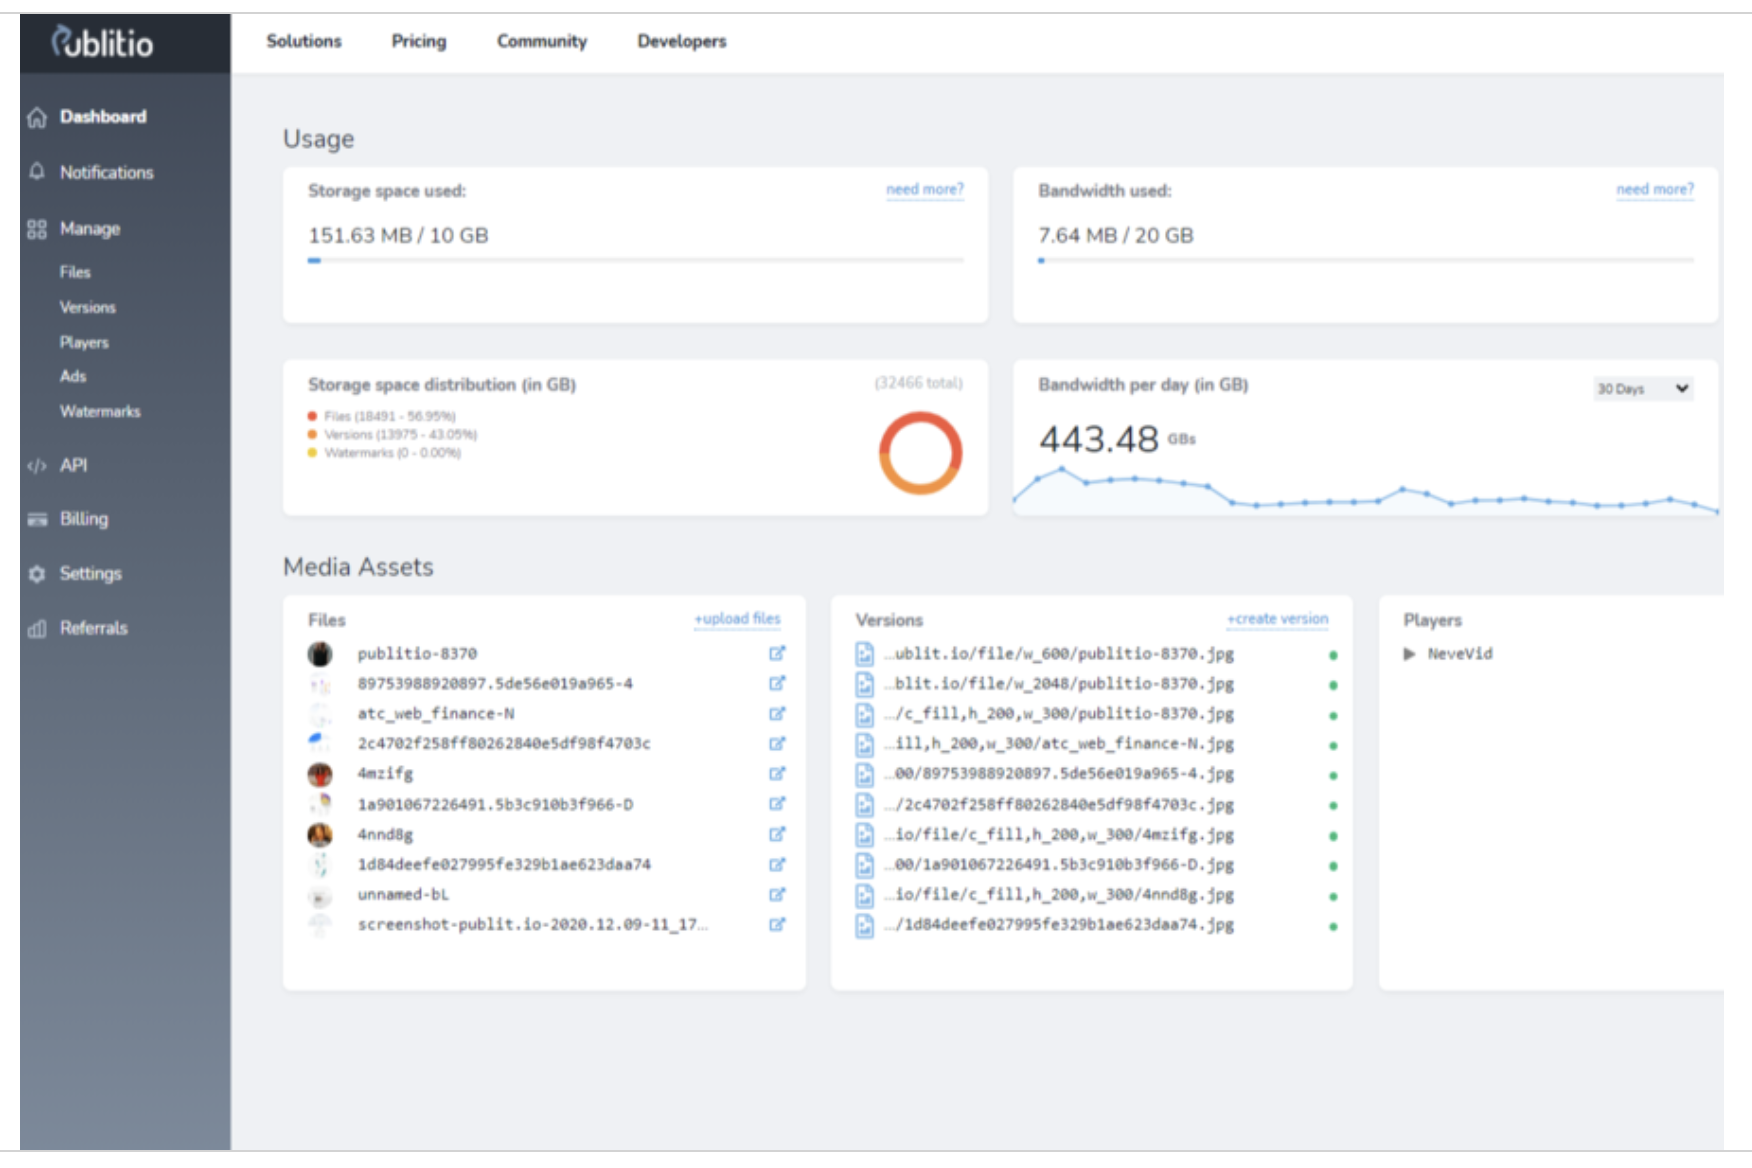Click the 443.48 GBs bandwidth value
Image resolution: width=1752 pixels, height=1168 pixels.
(1117, 438)
